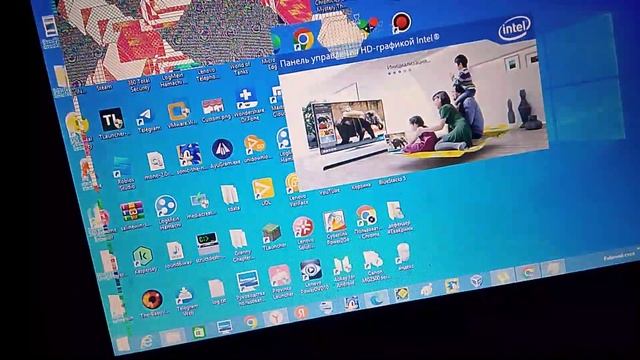The width and height of the screenshot is (640, 360).
Task: Open the Canon MG2500 series shortcut
Action: 373,260
